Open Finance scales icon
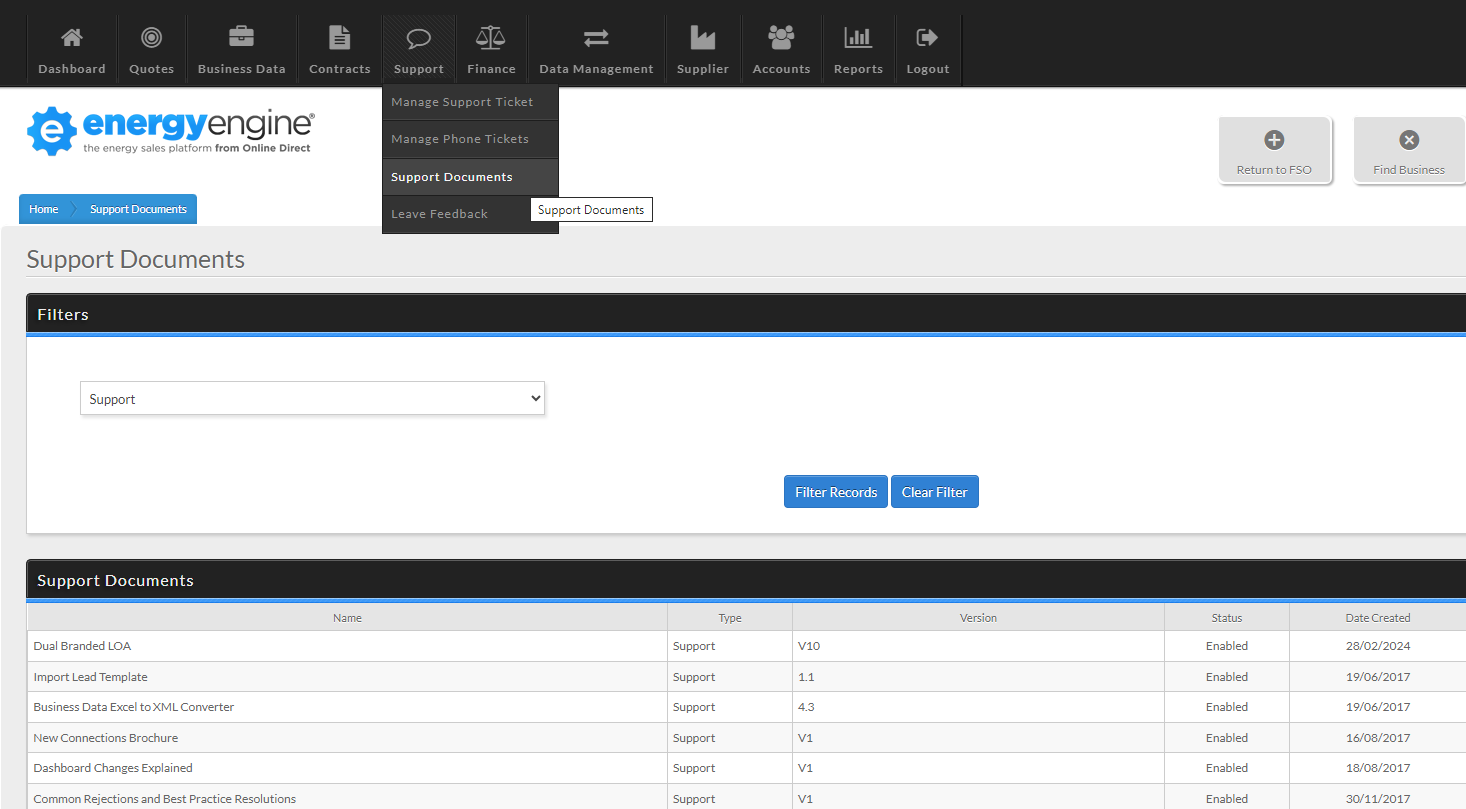 (491, 38)
